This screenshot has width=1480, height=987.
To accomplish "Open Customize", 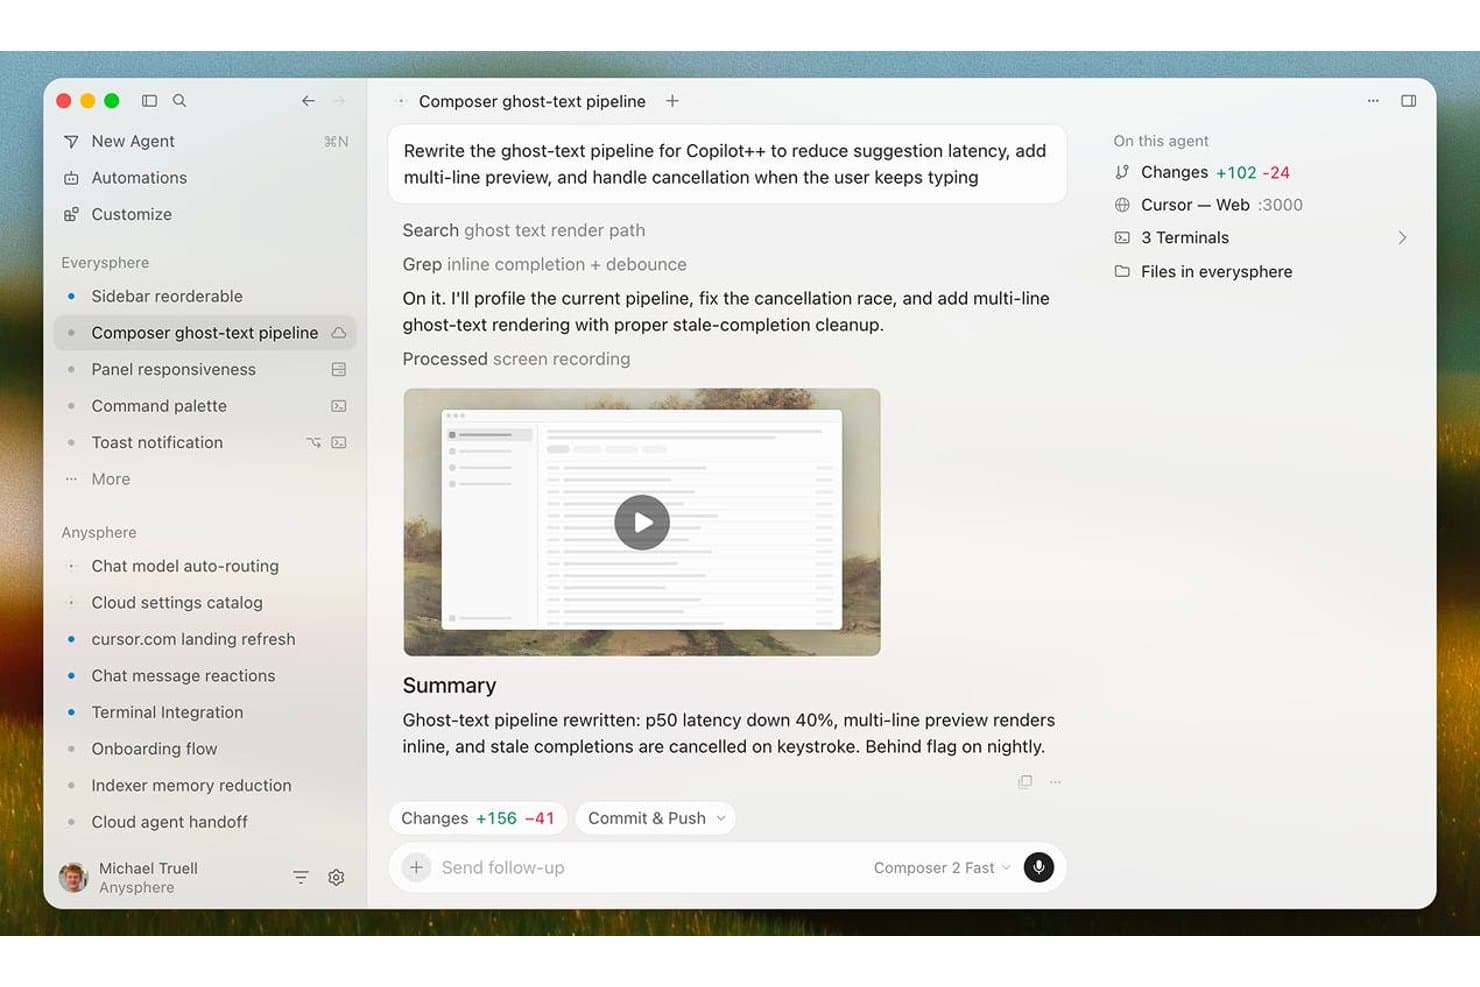I will click(x=205, y=215).
